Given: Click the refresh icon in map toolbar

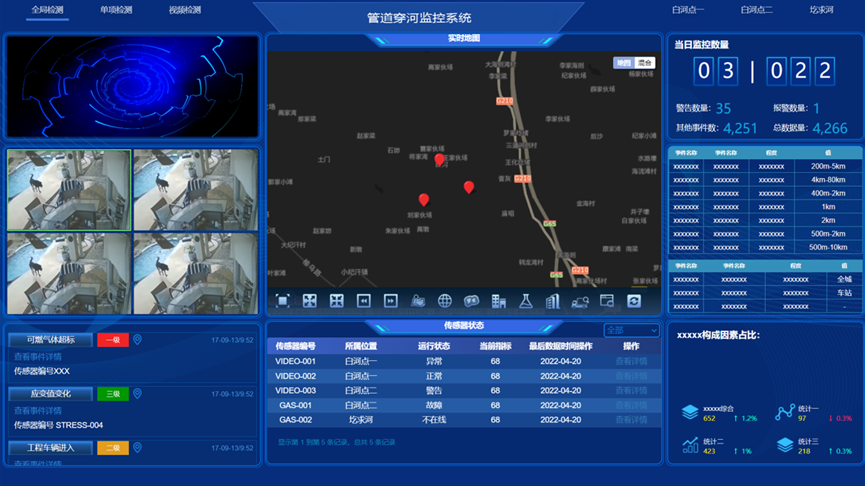Looking at the screenshot, I should pyautogui.click(x=634, y=301).
